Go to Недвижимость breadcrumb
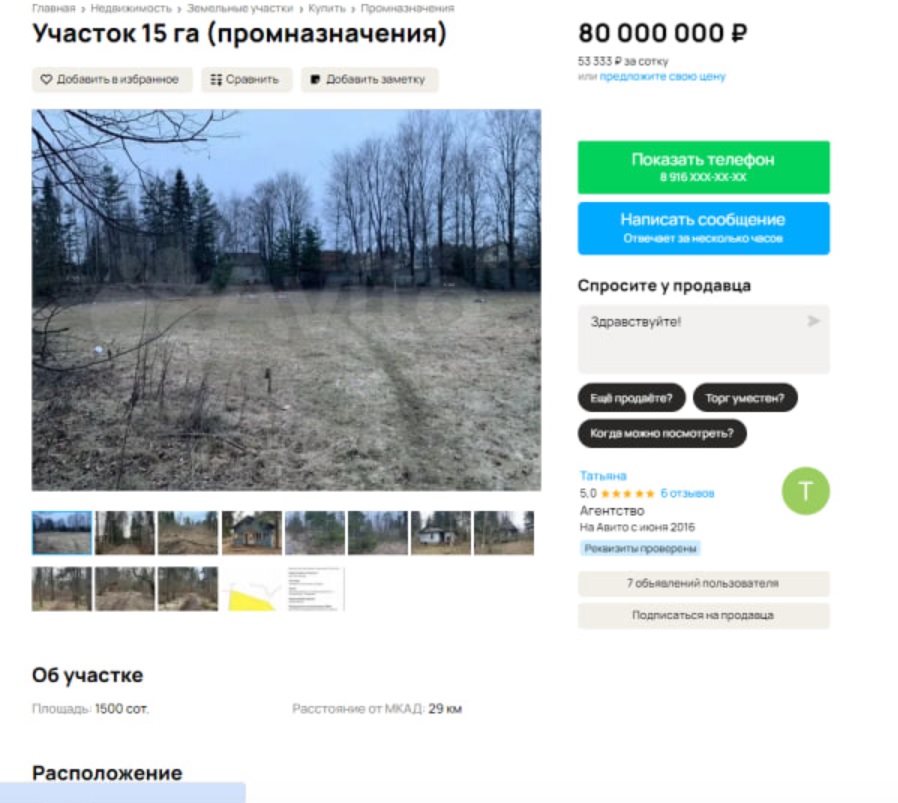898x803 pixels. pyautogui.click(x=131, y=9)
